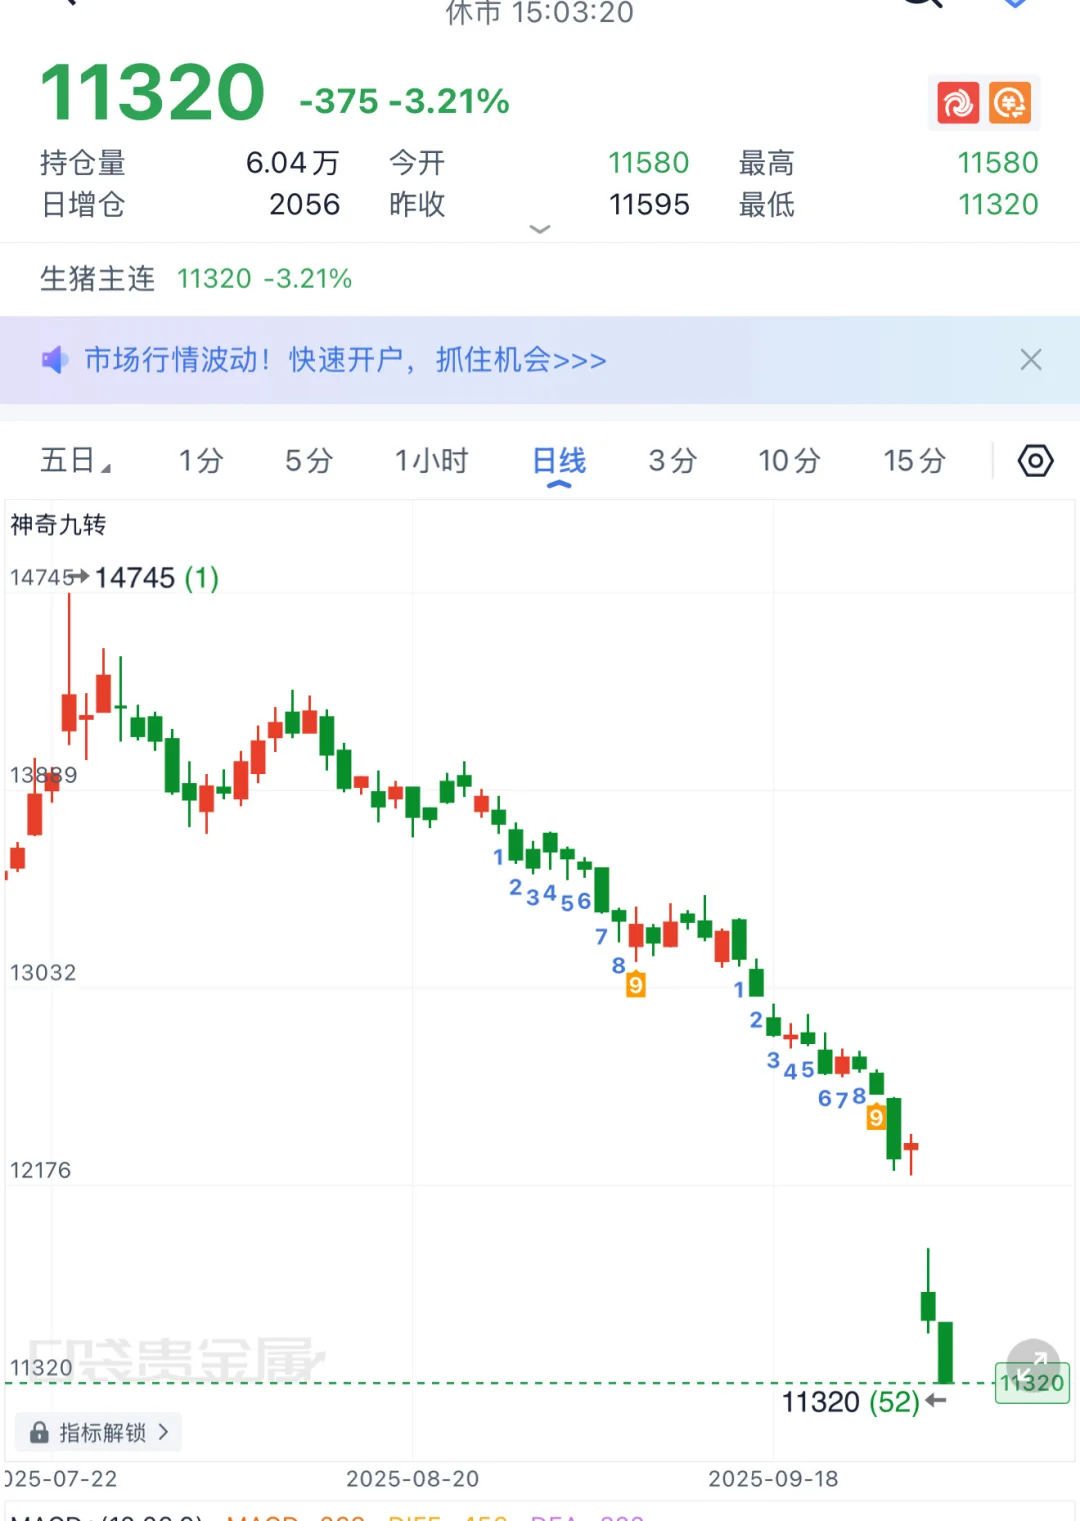Select the 1小时 chart tab
The width and height of the screenshot is (1080, 1521).
431,461
